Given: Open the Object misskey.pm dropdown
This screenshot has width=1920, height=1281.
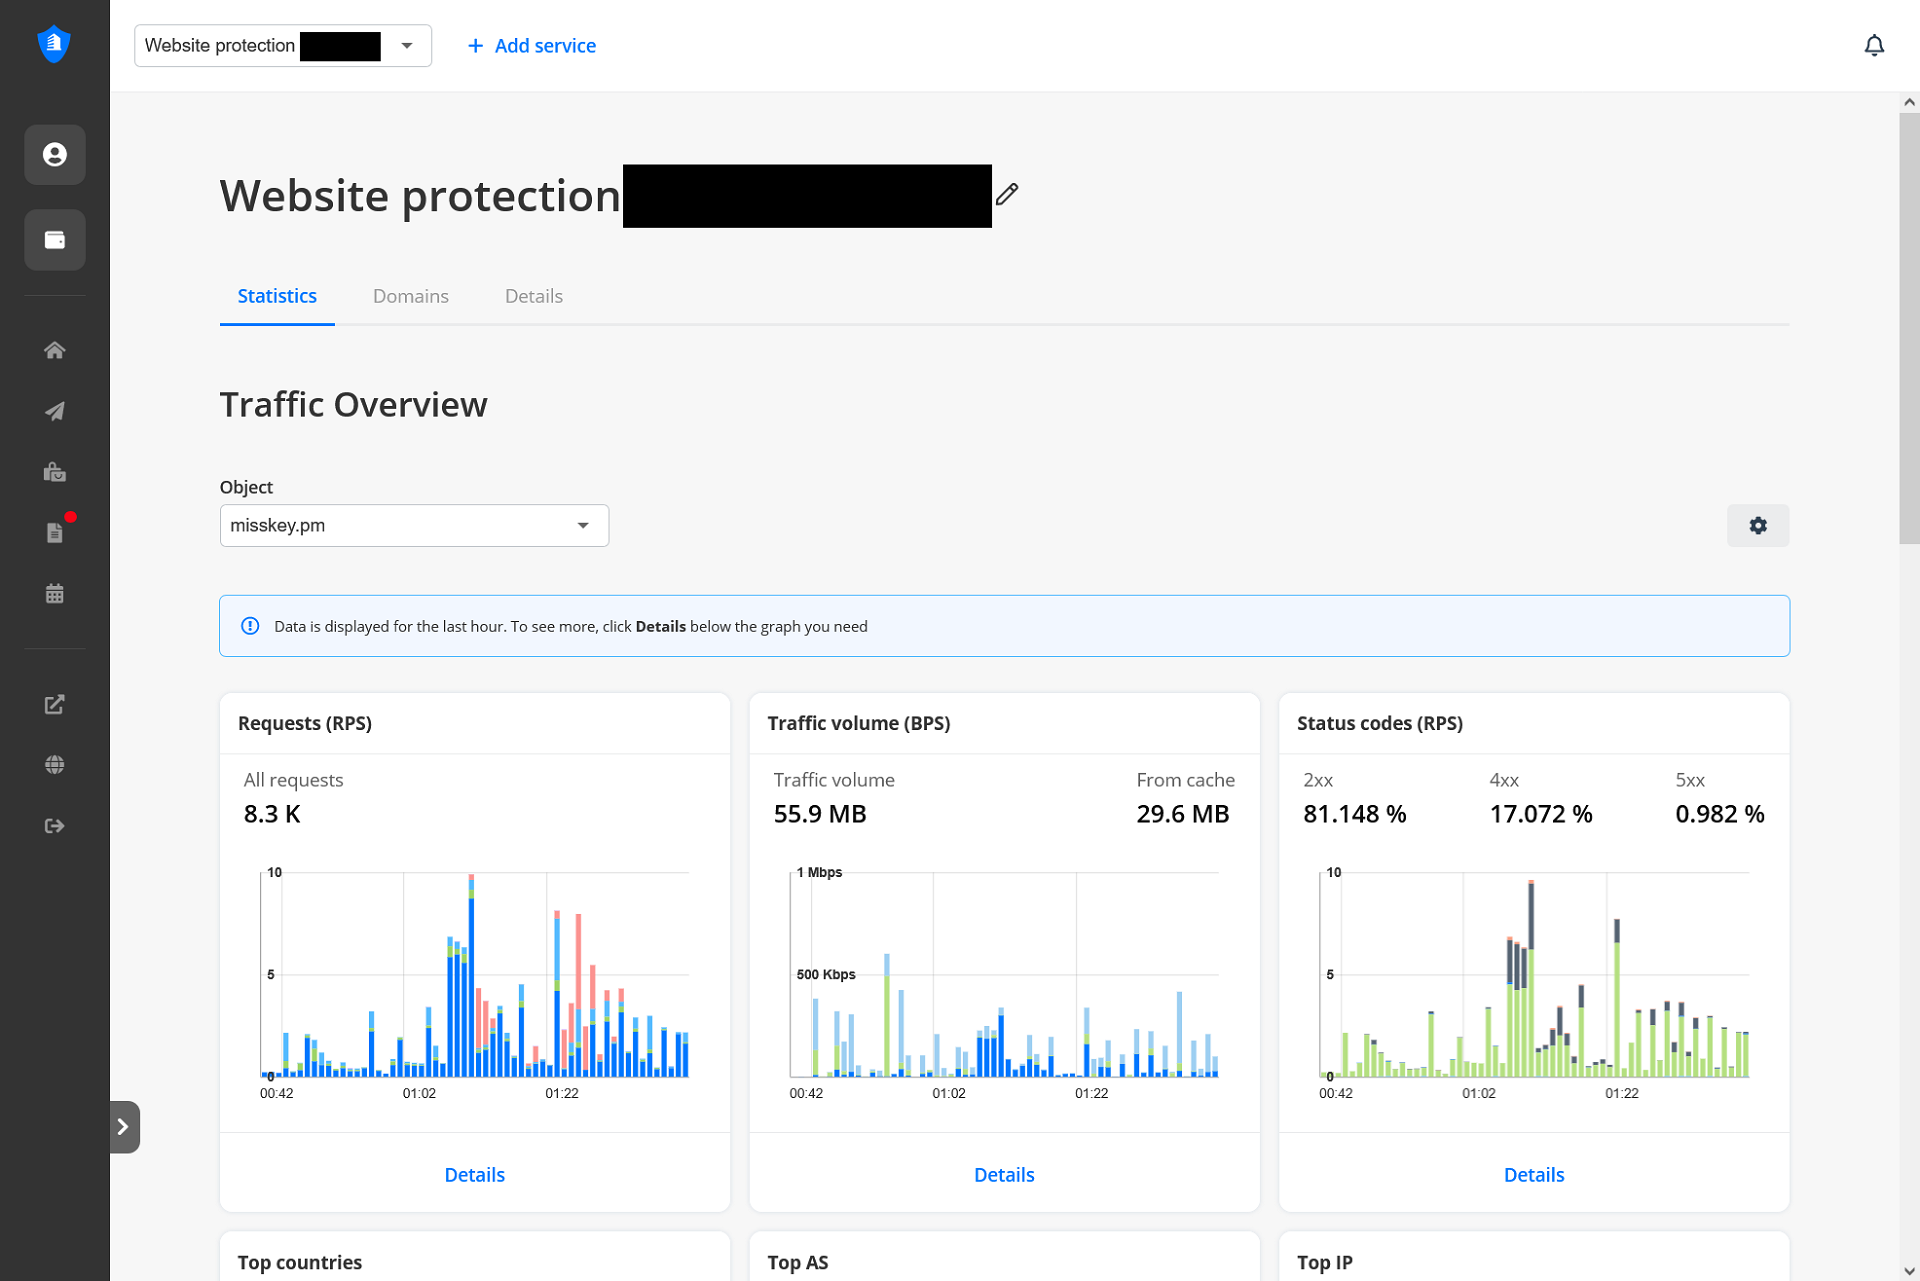Looking at the screenshot, I should coord(414,526).
